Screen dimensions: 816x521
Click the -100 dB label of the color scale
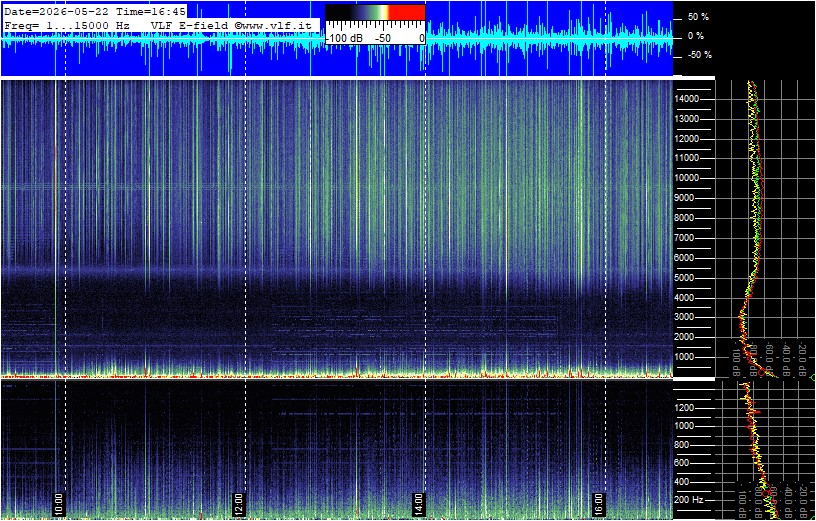343,39
